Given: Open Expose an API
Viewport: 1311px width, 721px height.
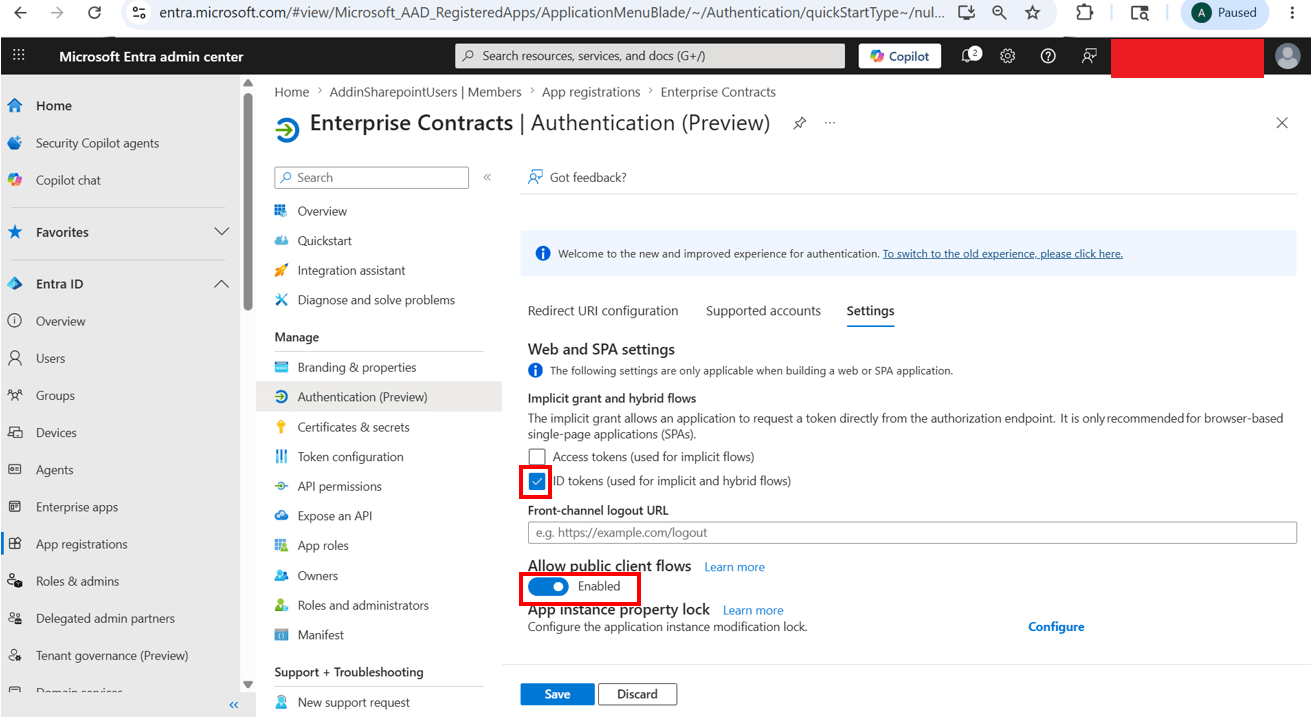Looking at the screenshot, I should click(x=334, y=516).
